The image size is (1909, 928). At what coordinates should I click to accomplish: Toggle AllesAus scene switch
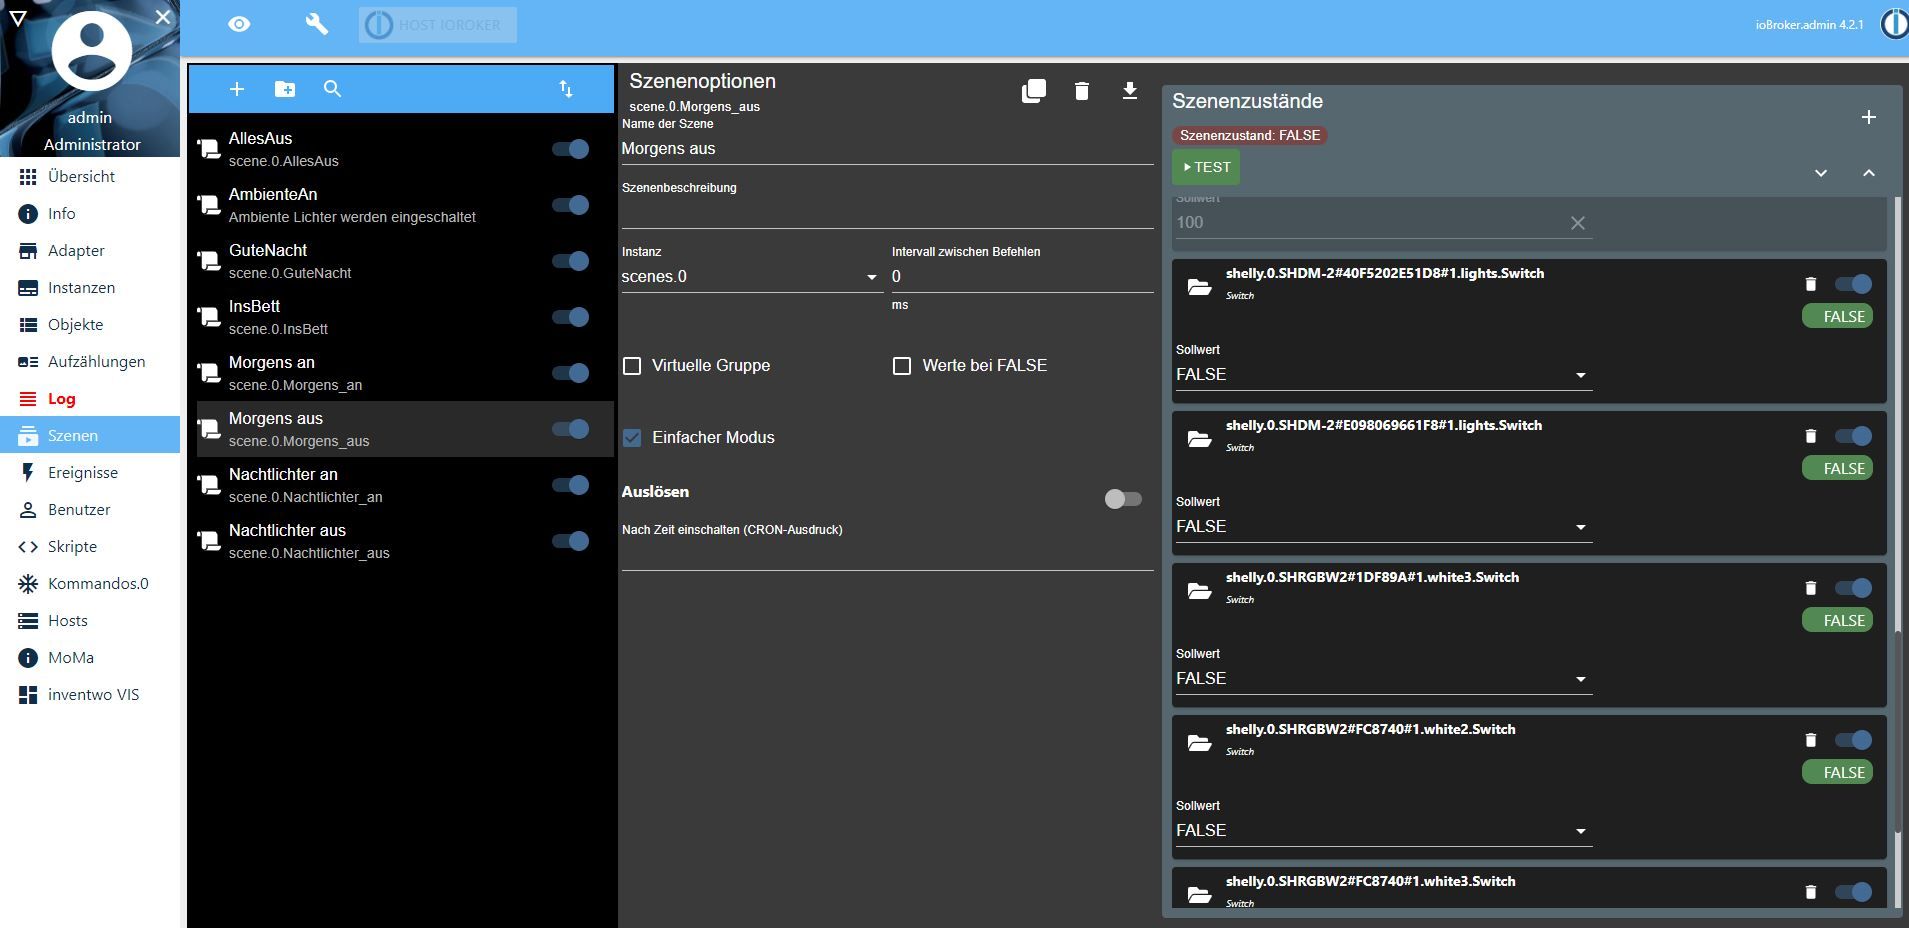571,149
